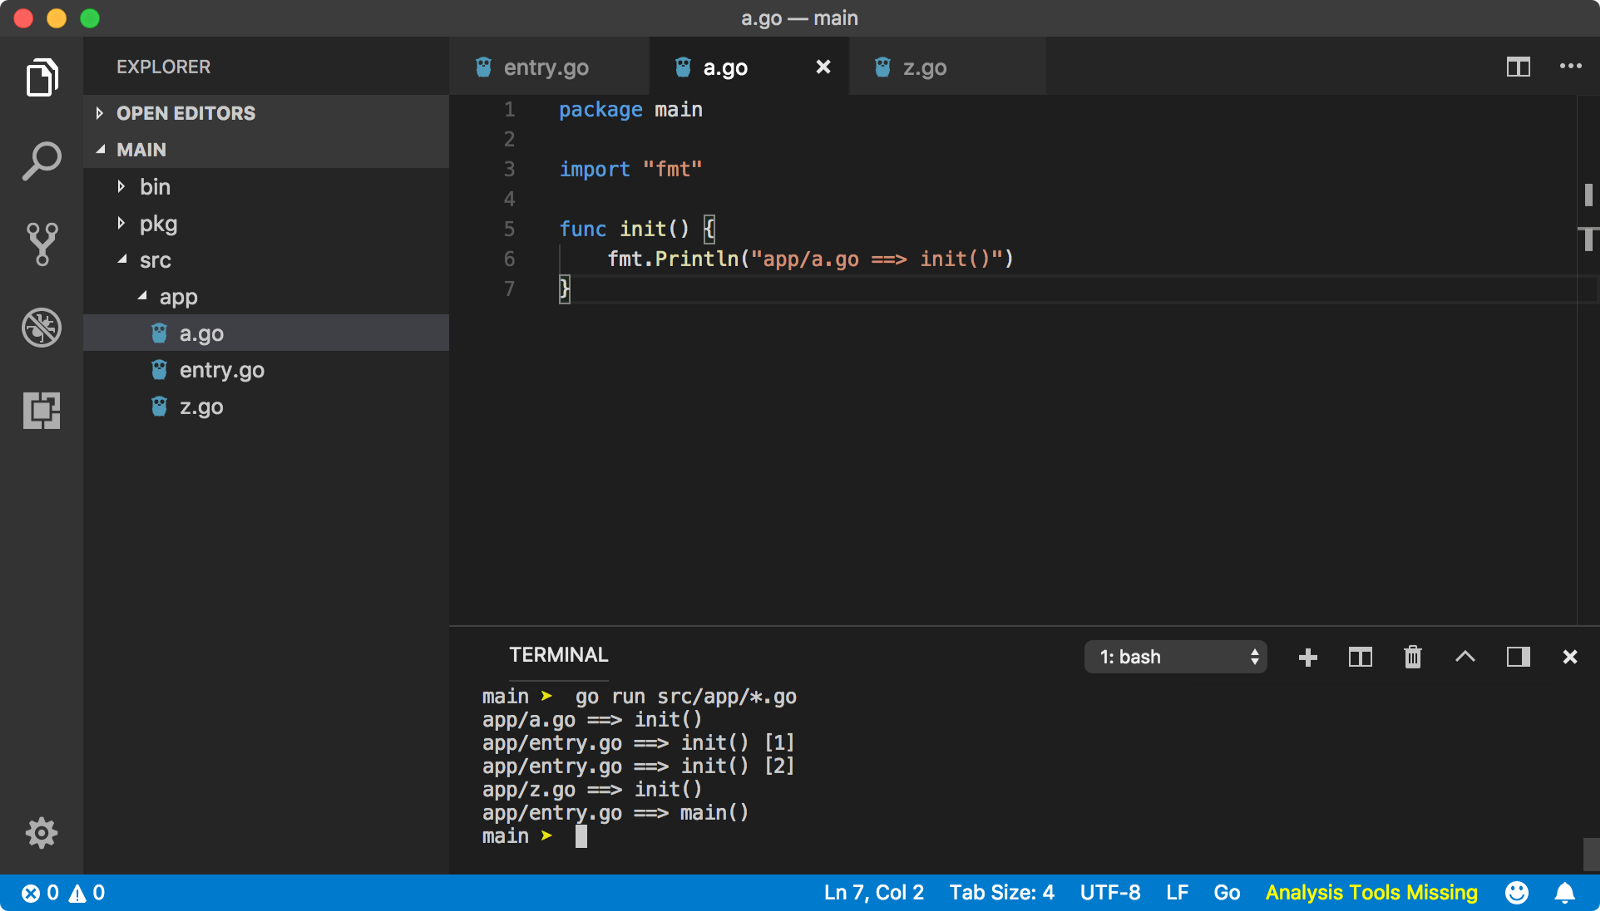View warnings count in status bar
Image resolution: width=1600 pixels, height=911 pixels.
(x=86, y=893)
